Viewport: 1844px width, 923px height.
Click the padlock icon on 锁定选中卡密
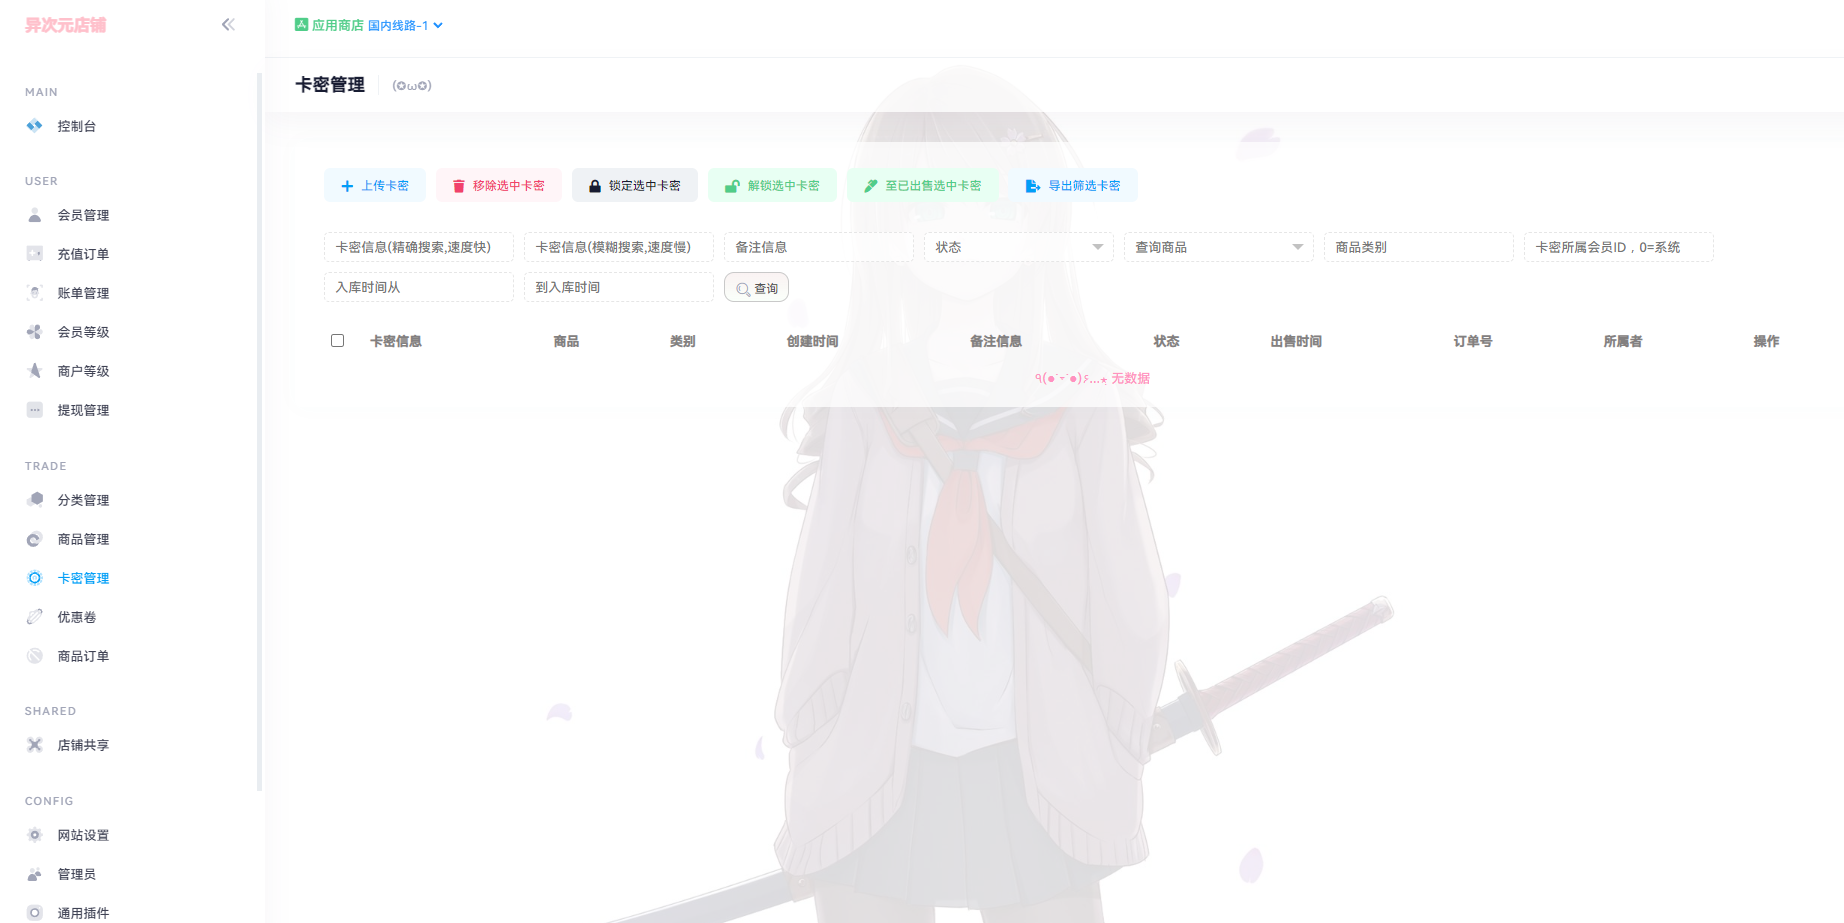(595, 186)
